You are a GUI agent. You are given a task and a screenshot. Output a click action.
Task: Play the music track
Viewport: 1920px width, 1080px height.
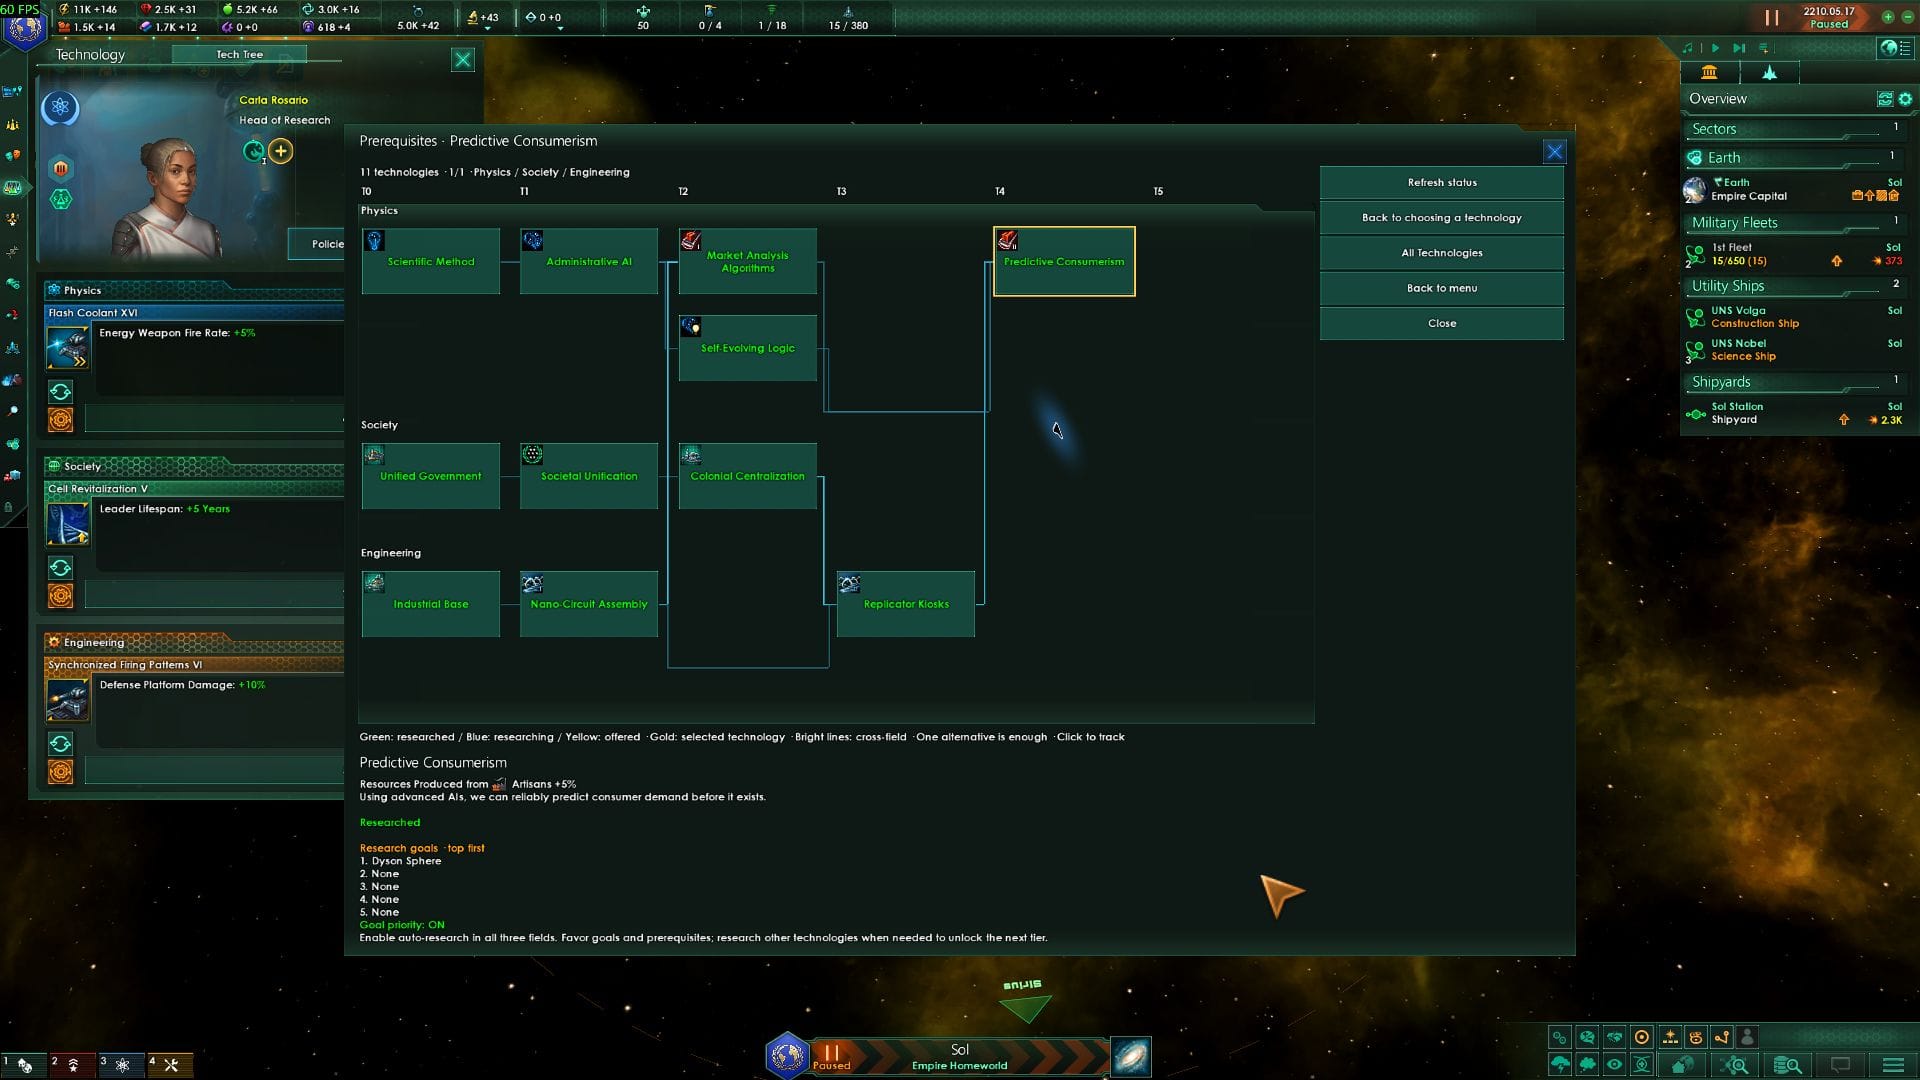tap(1715, 47)
